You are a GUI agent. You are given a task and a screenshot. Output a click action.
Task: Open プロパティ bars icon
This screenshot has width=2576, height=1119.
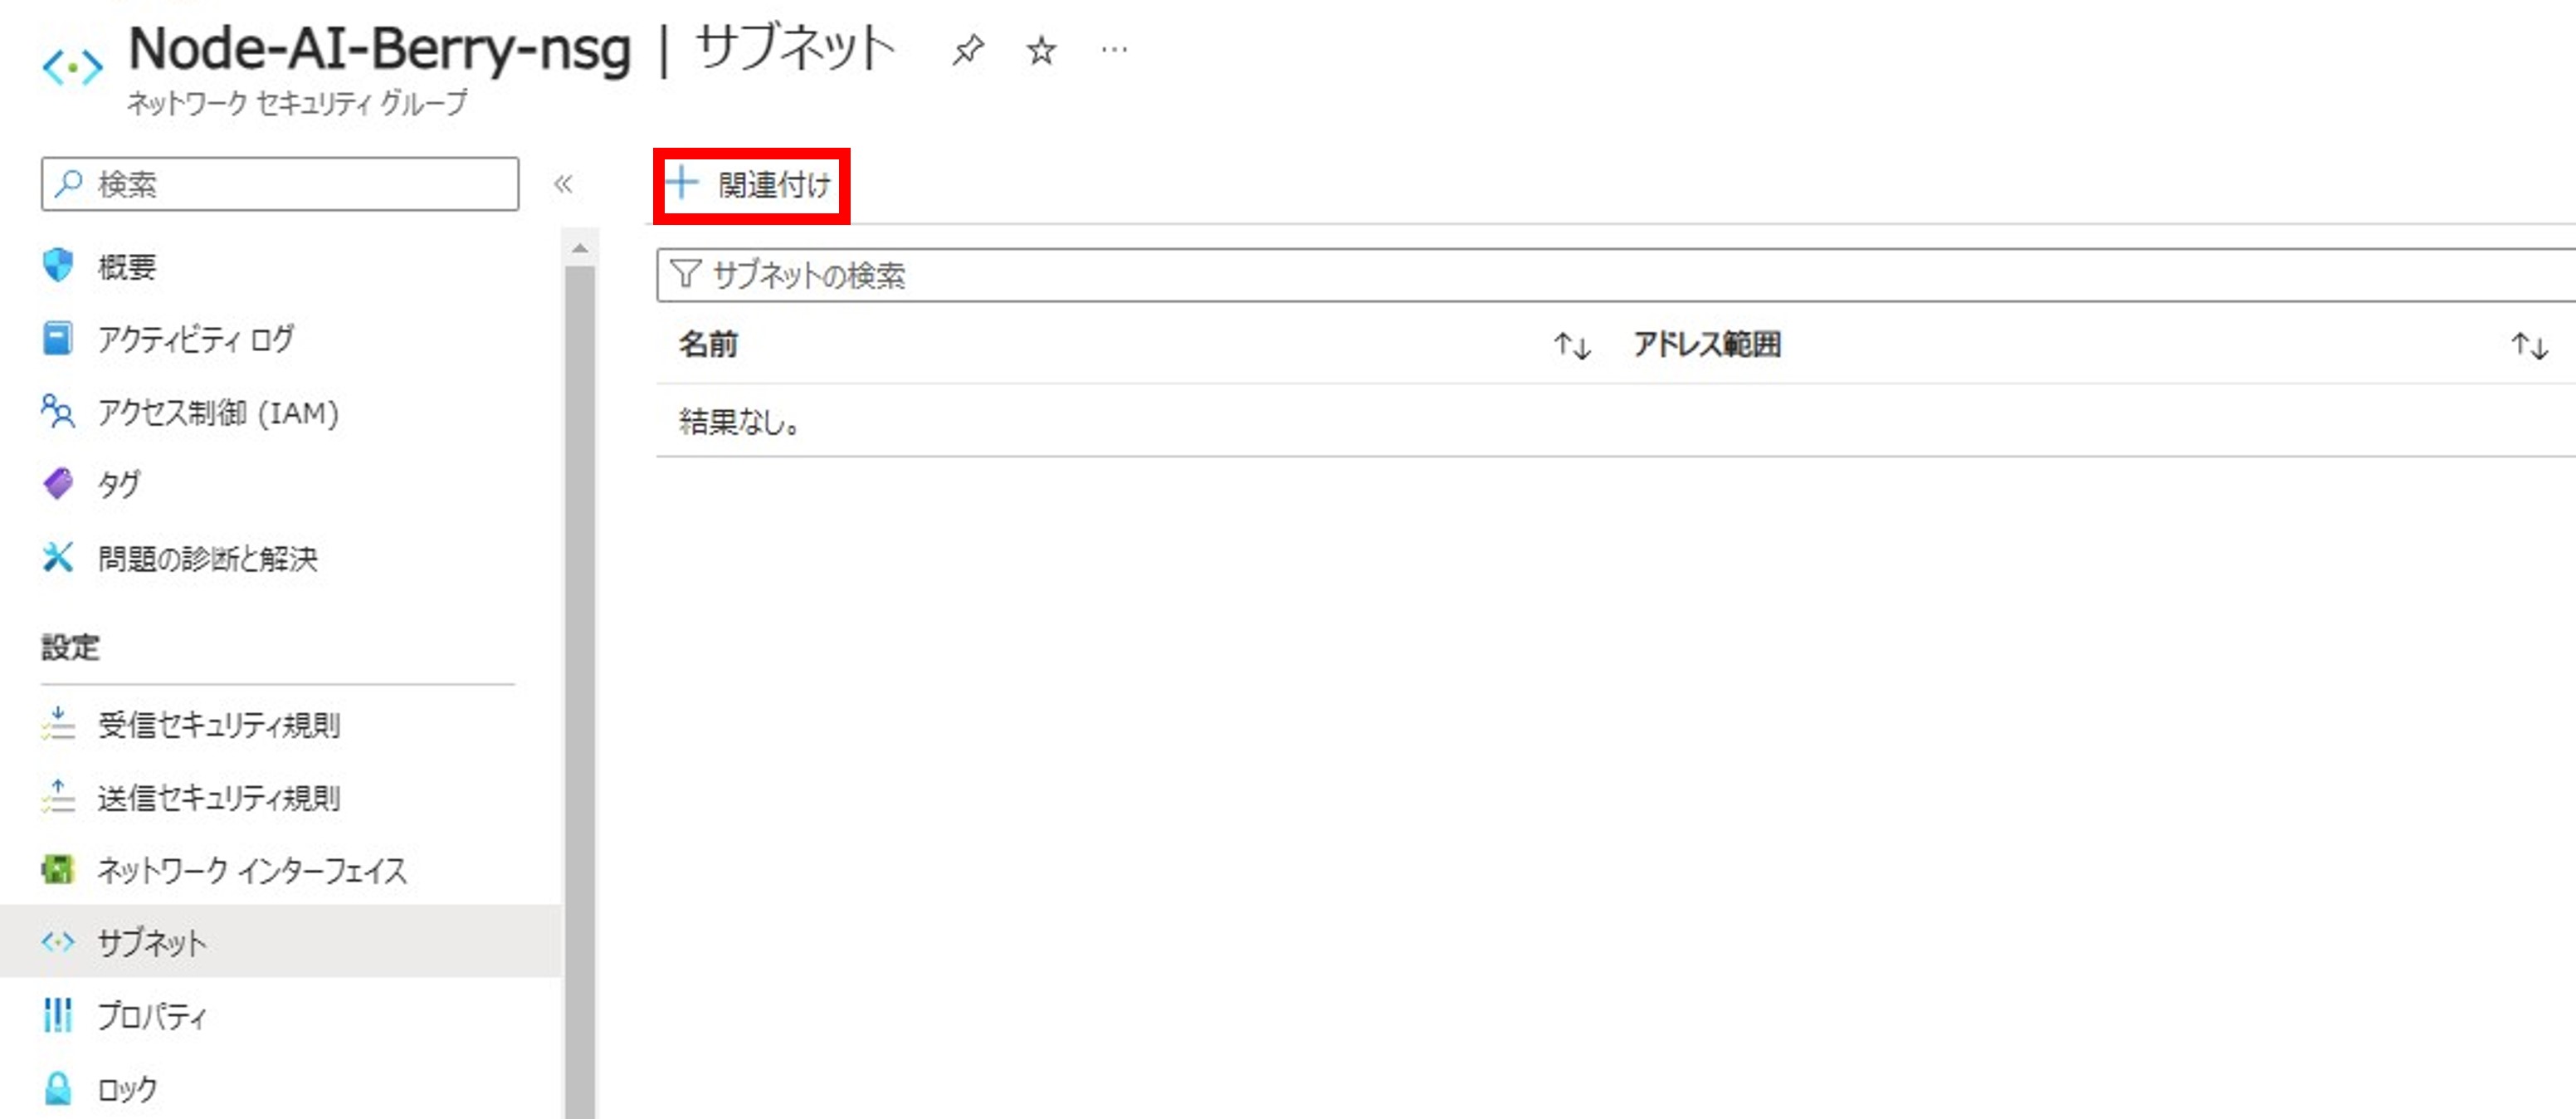pos(58,1015)
